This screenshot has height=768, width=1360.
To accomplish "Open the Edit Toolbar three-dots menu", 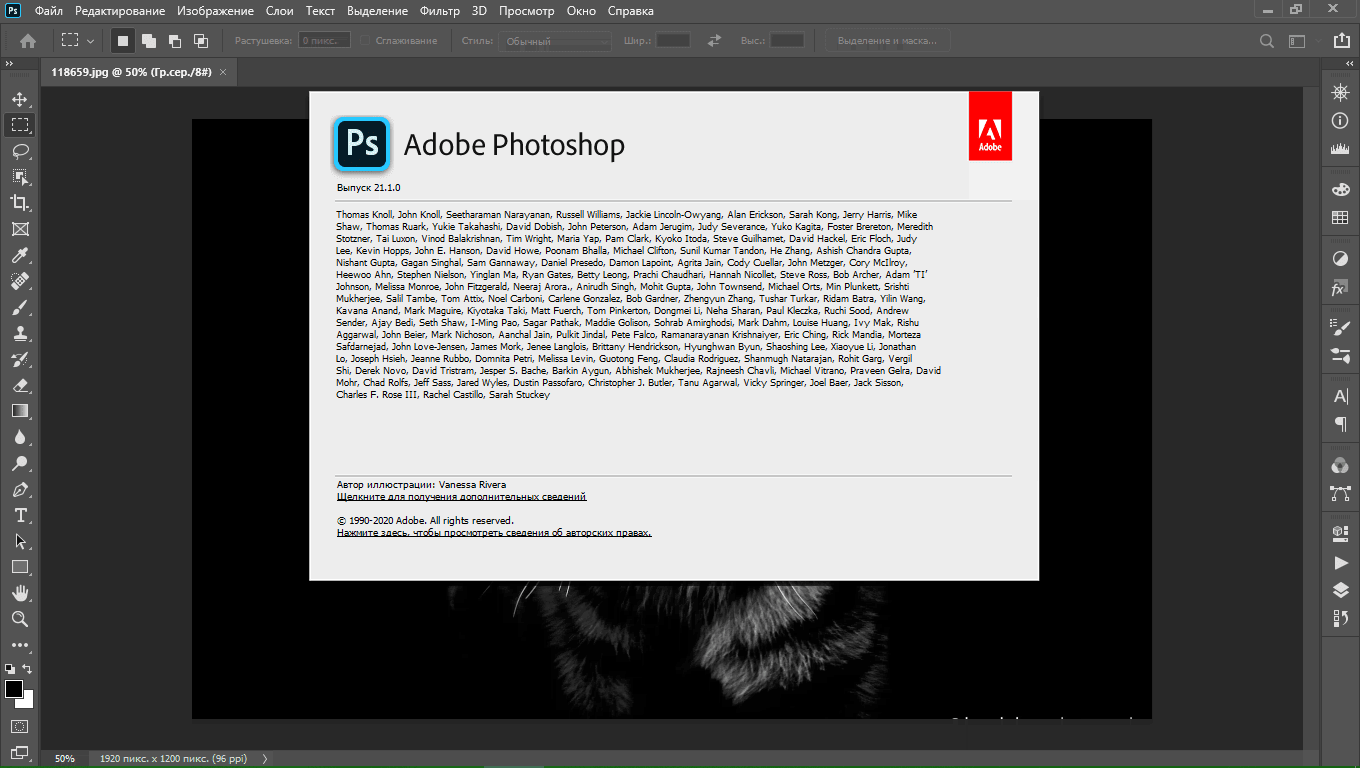I will [x=19, y=645].
